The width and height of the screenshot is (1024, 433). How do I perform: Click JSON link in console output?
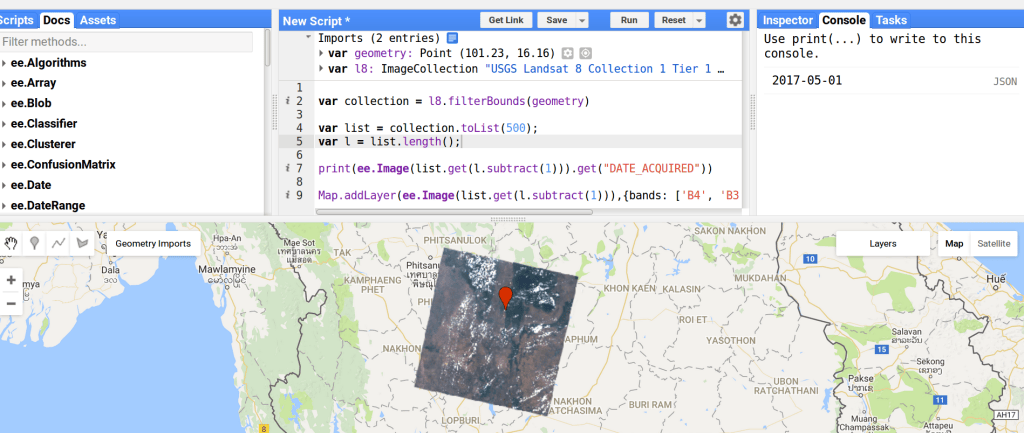(x=1005, y=82)
